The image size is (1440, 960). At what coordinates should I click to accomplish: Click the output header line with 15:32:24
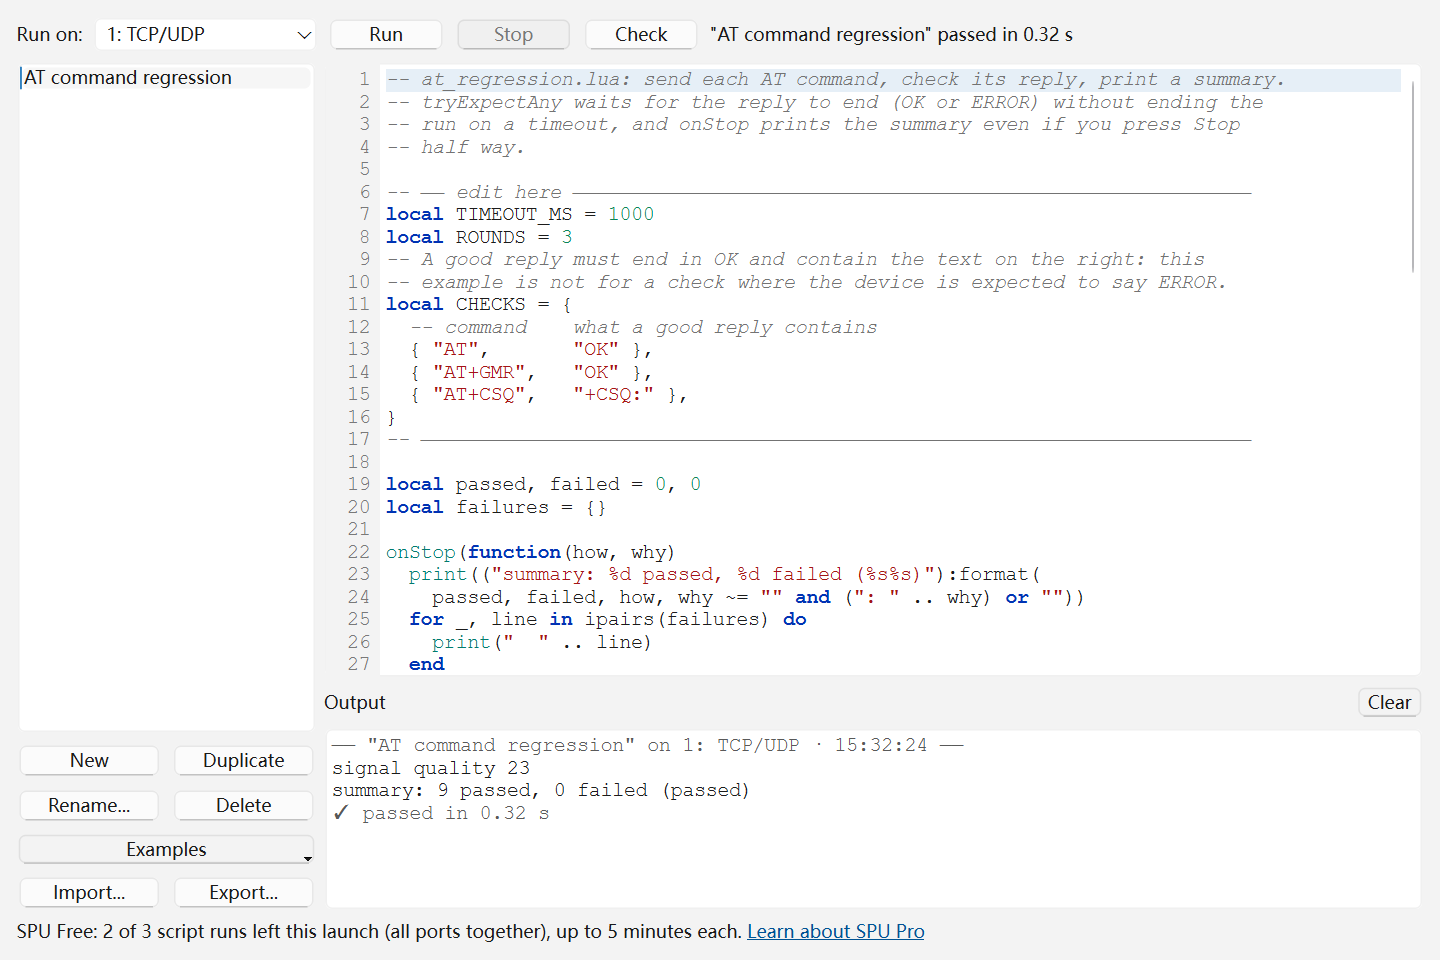pos(648,745)
